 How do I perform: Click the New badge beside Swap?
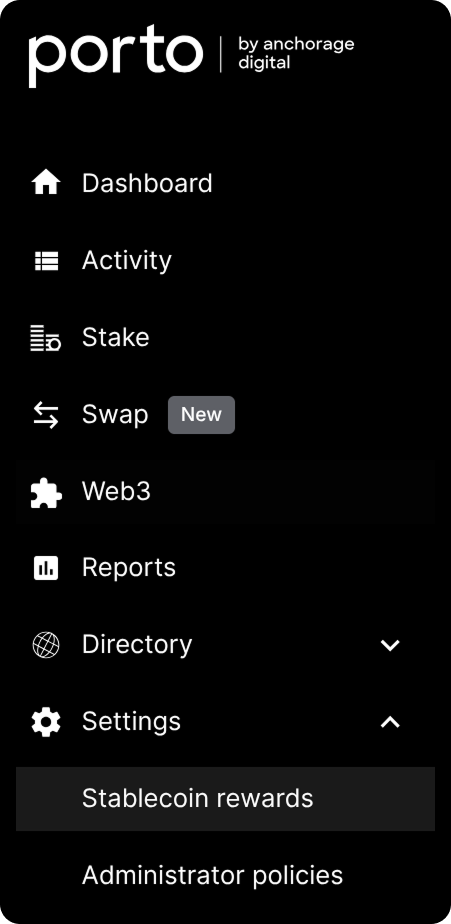click(202, 415)
